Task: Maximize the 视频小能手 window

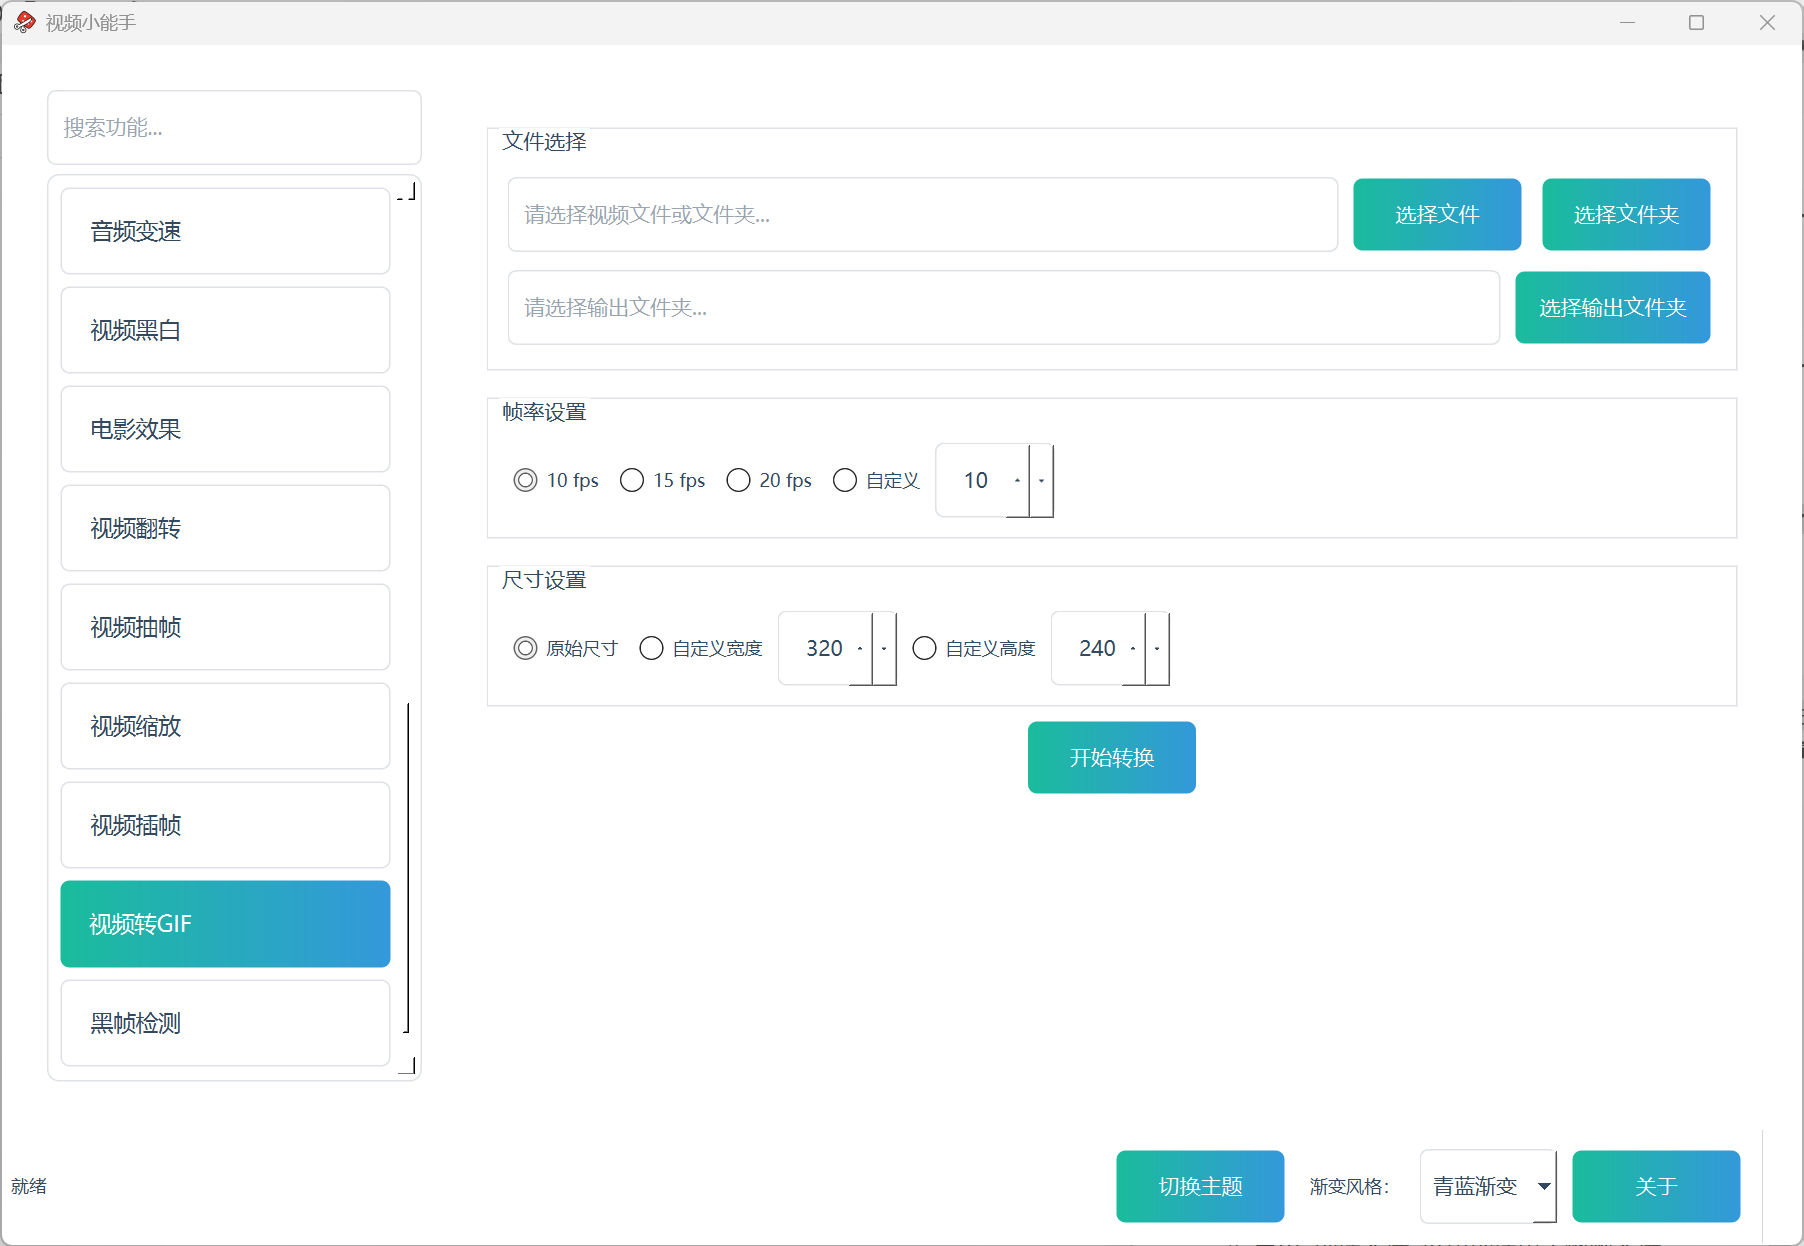Action: 1697,22
